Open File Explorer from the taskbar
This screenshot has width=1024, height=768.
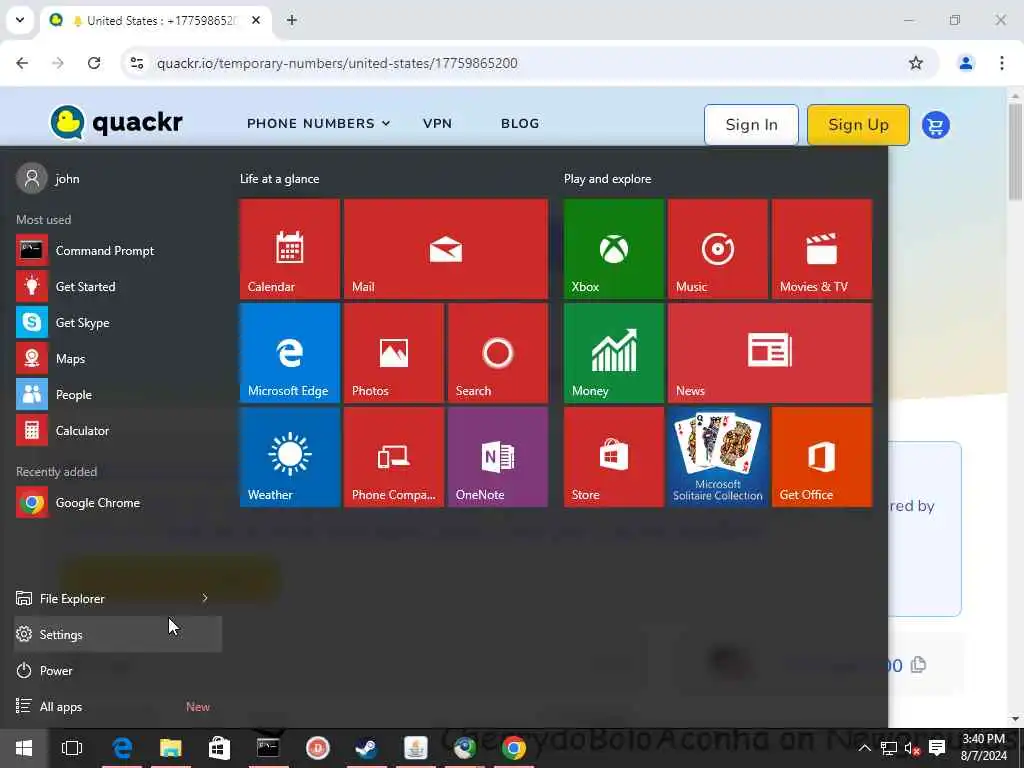coord(170,748)
